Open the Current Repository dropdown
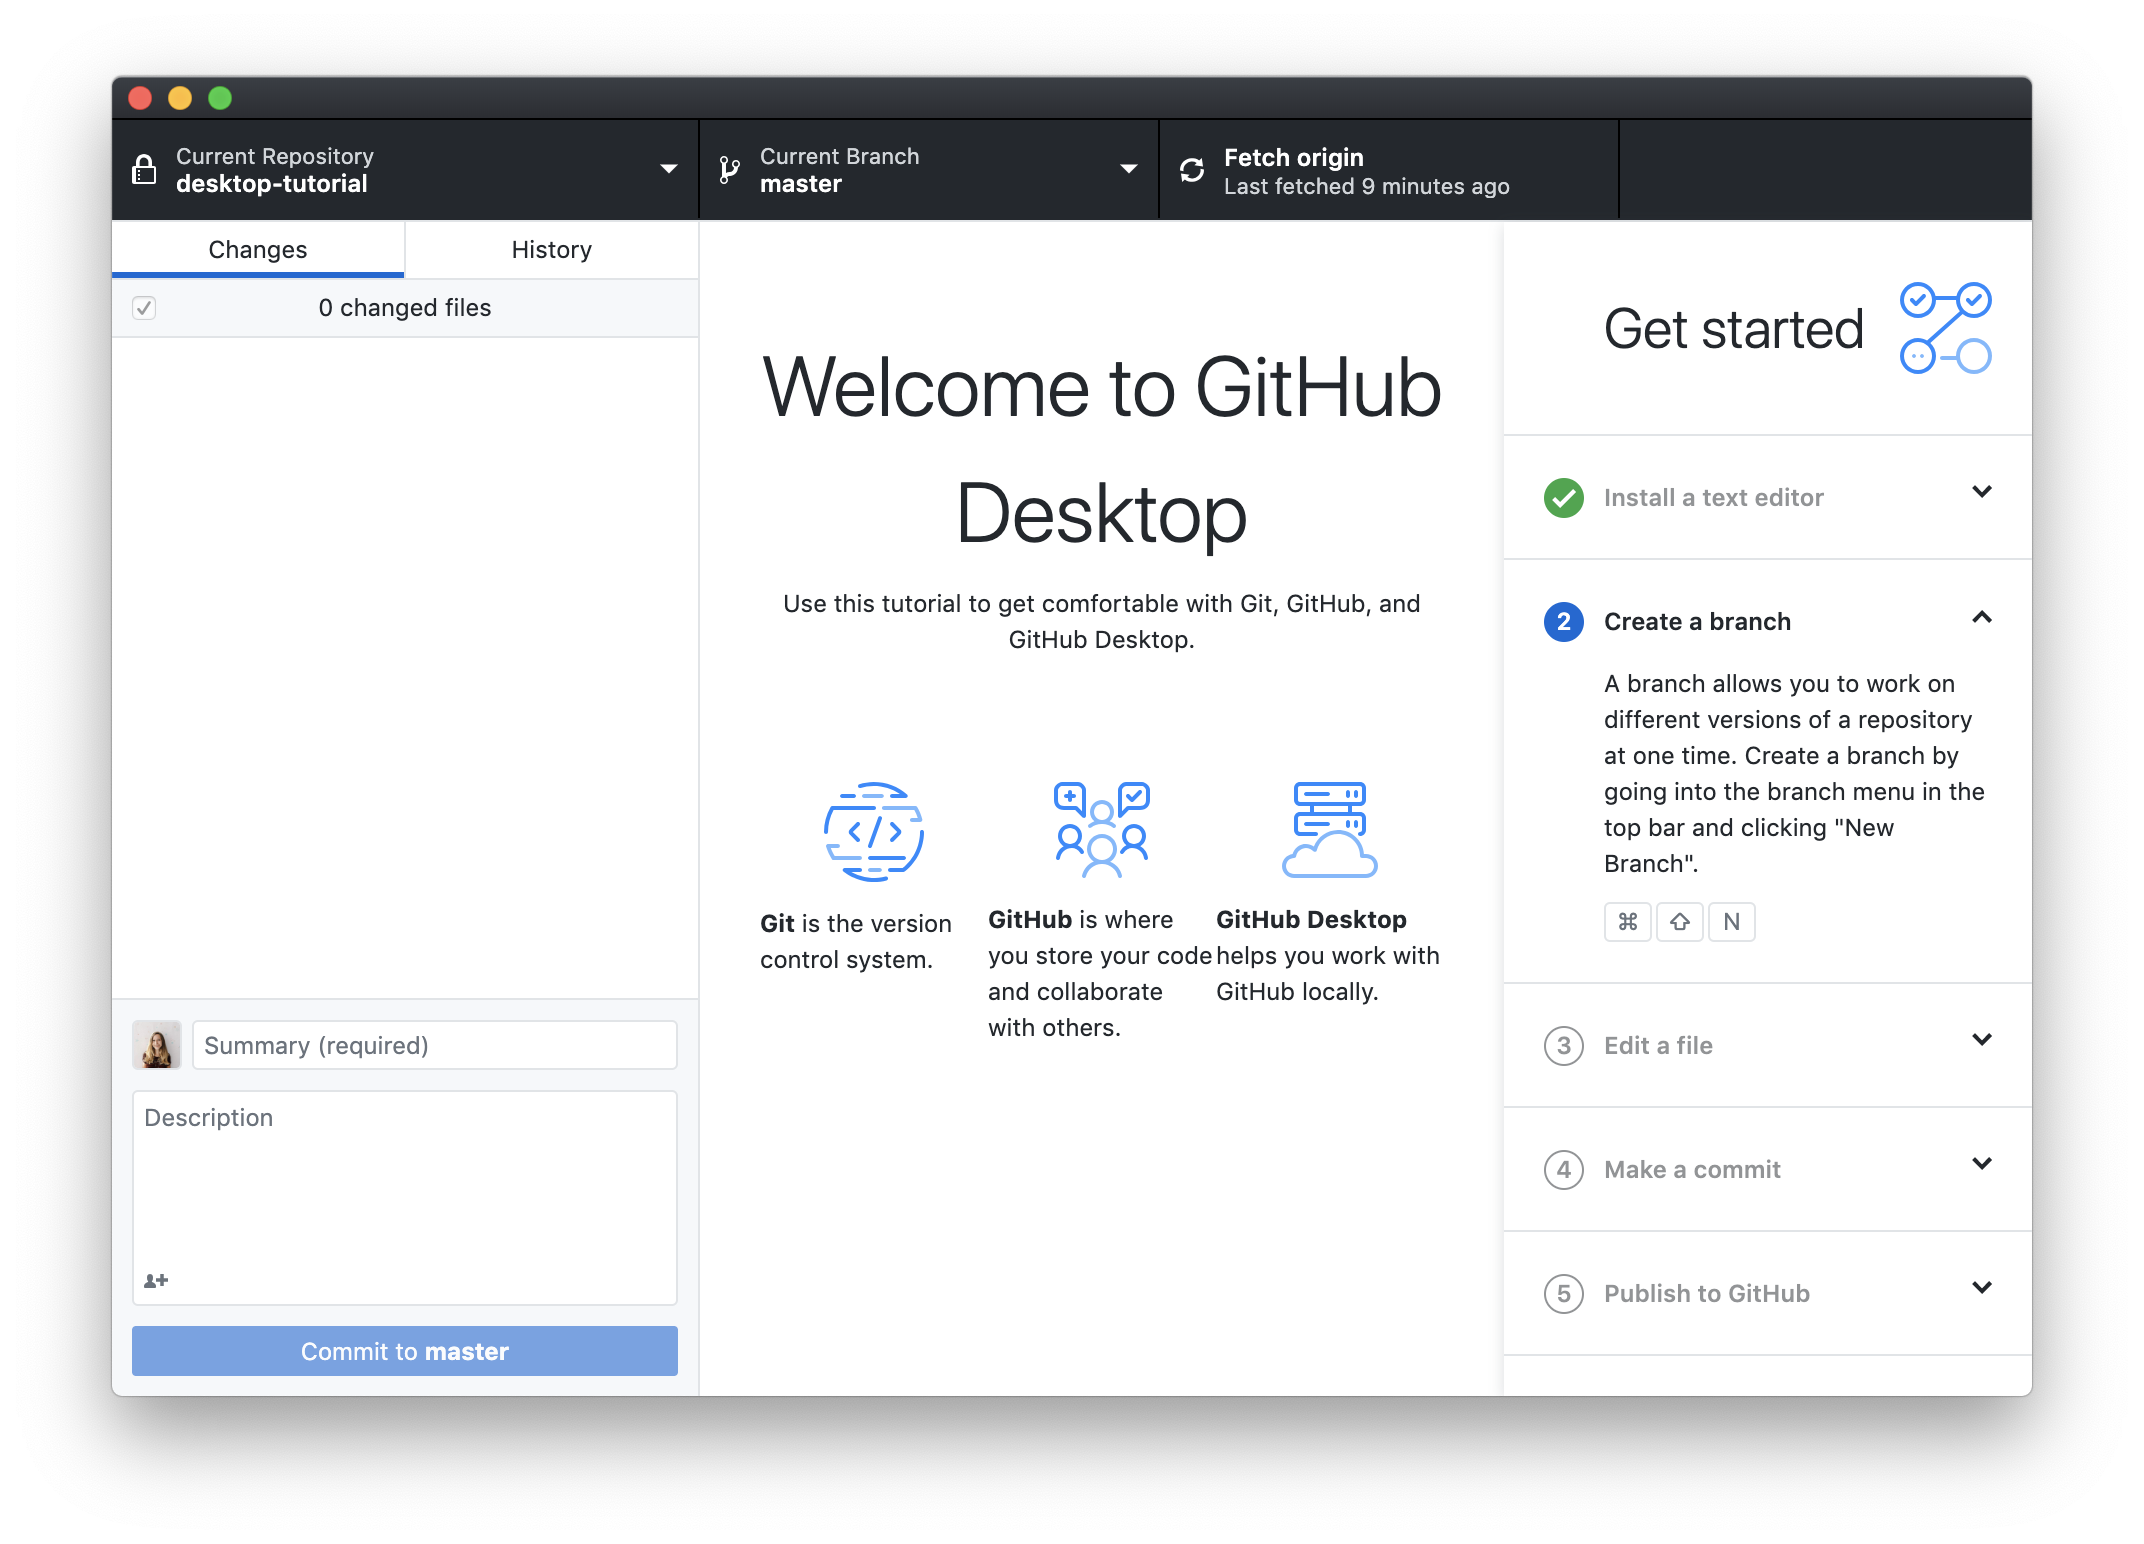 pos(405,170)
